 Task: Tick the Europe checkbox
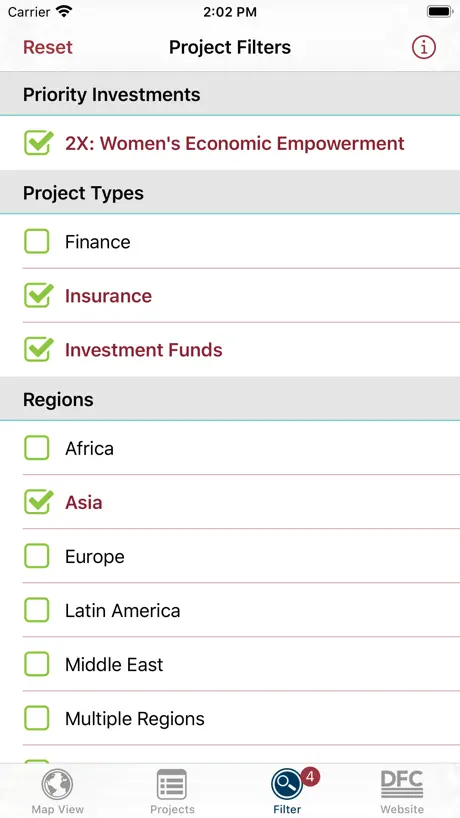[x=37, y=556]
